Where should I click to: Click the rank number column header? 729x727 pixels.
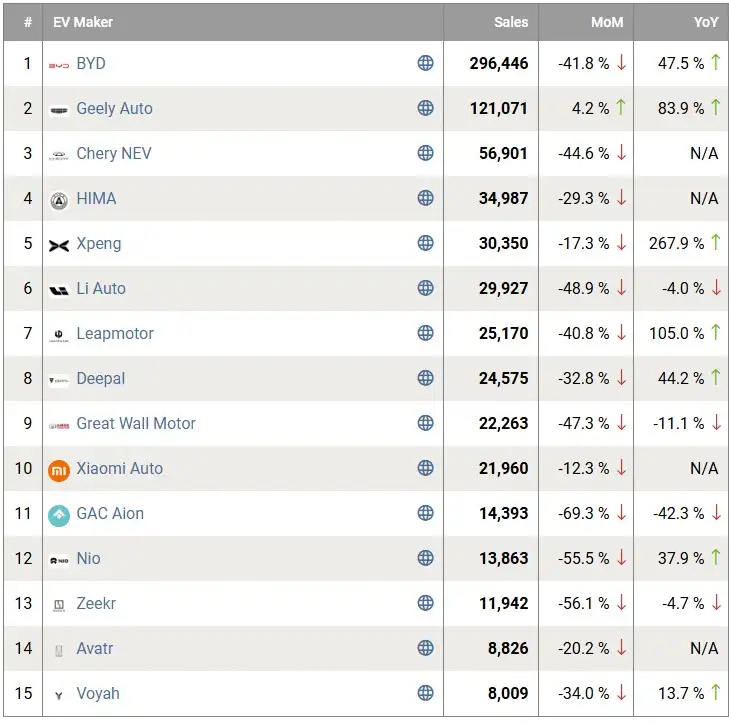click(28, 22)
